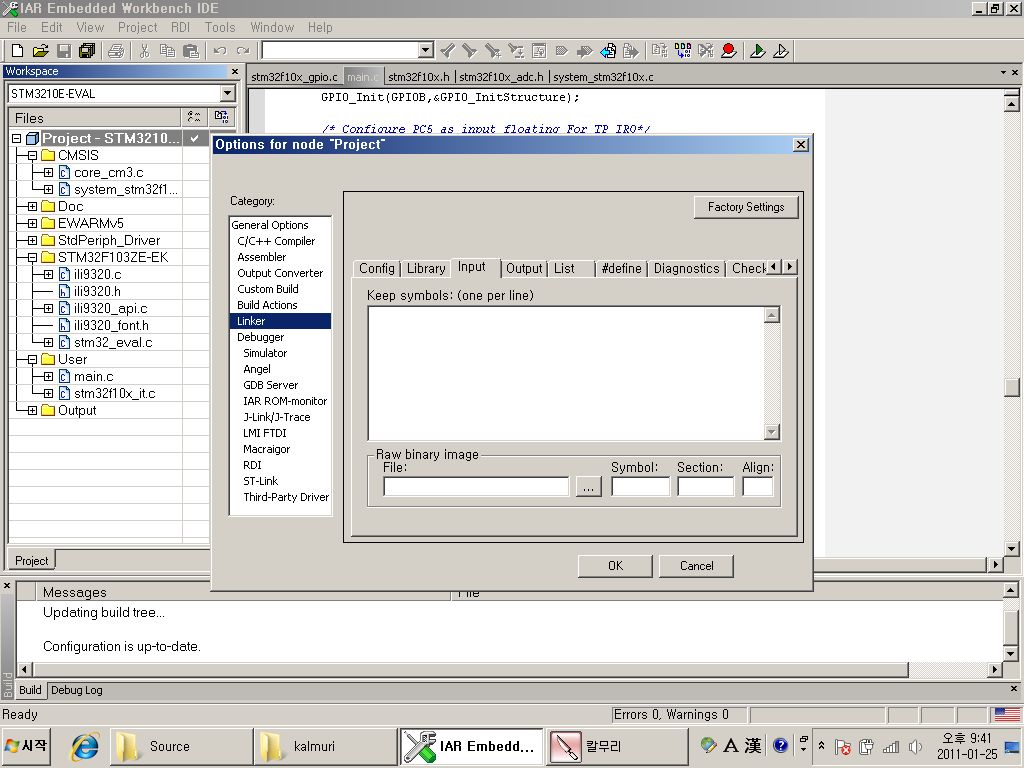Expand the Output folder

pyautogui.click(x=32, y=410)
